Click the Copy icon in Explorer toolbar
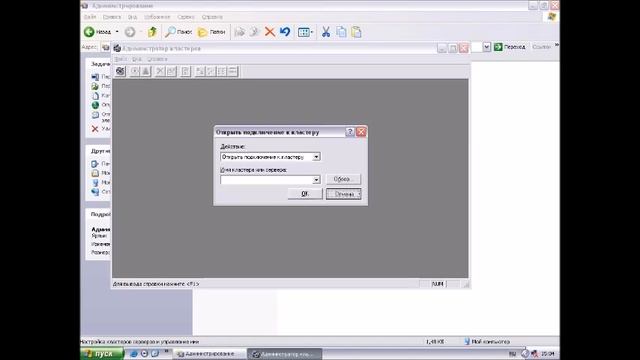Viewport: 640px width, 360px height. 341,32
